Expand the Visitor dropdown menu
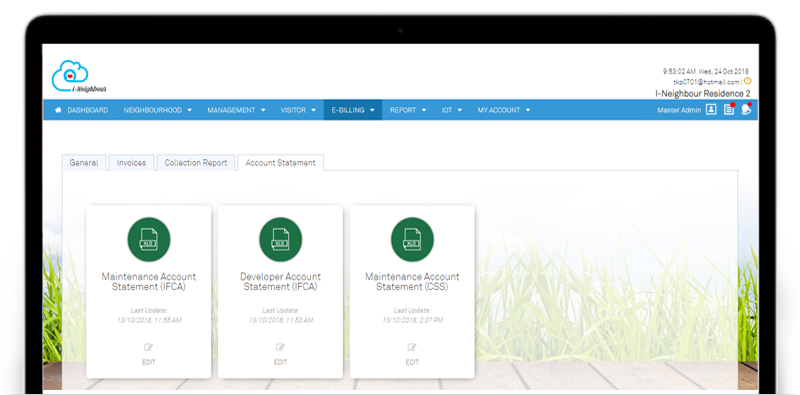Screen dimensions: 800x395 (298, 110)
